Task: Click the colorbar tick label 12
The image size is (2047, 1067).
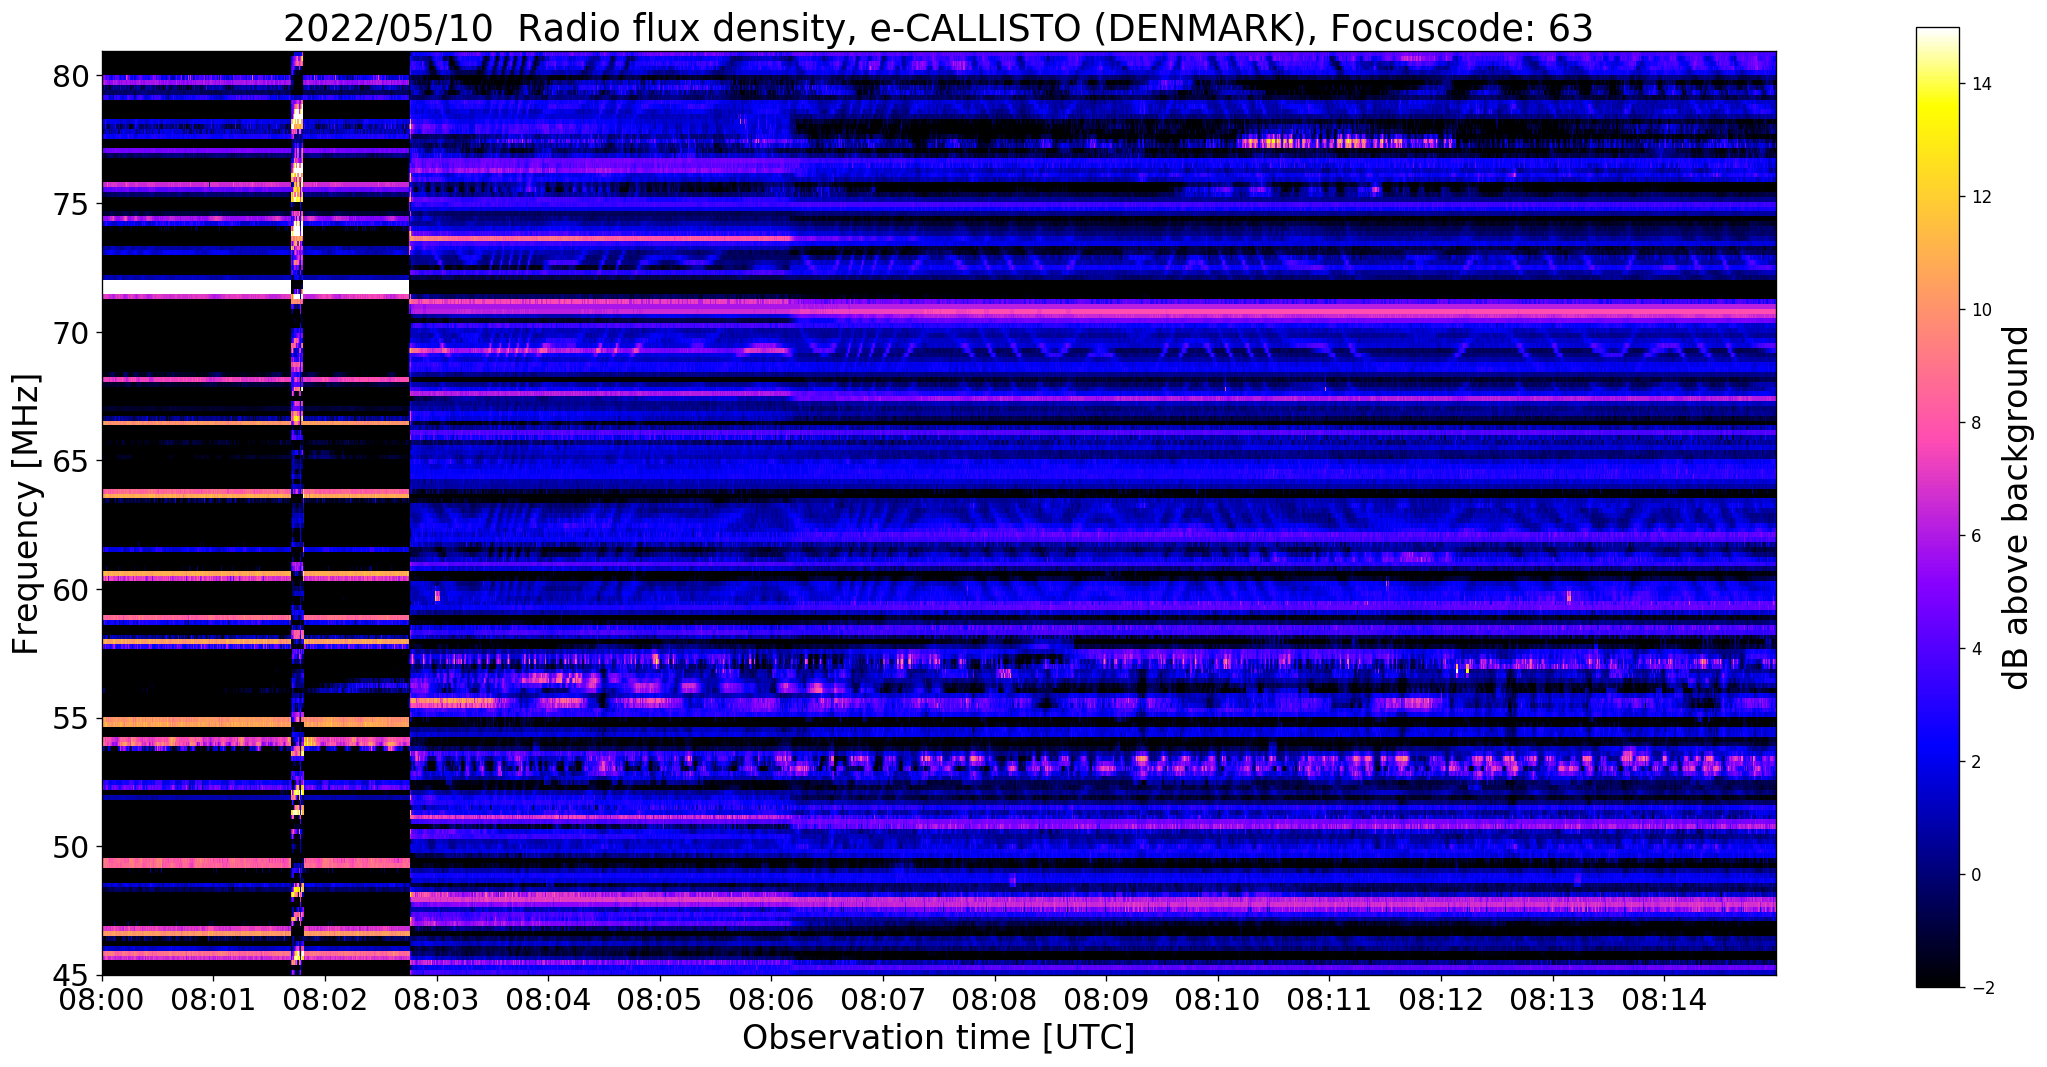Action: coord(1980,197)
